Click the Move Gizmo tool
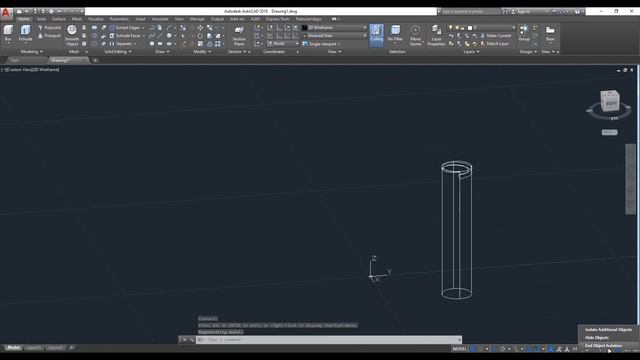This screenshot has width=640, height=360. [416, 35]
